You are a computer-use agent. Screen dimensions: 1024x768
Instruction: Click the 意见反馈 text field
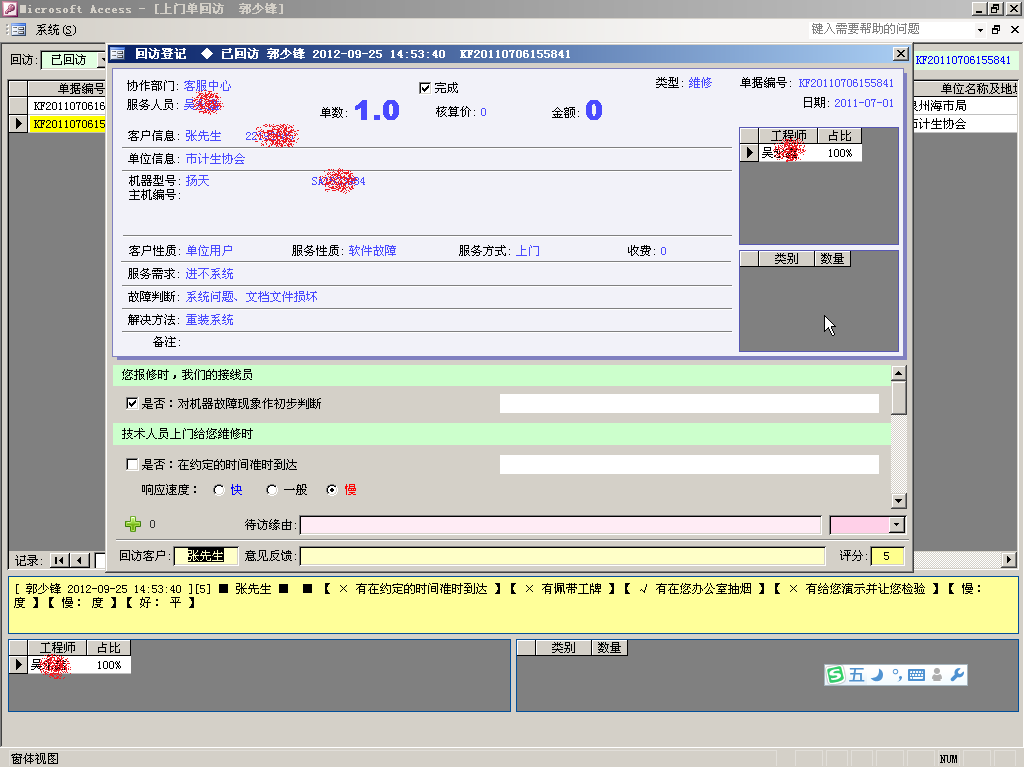562,556
